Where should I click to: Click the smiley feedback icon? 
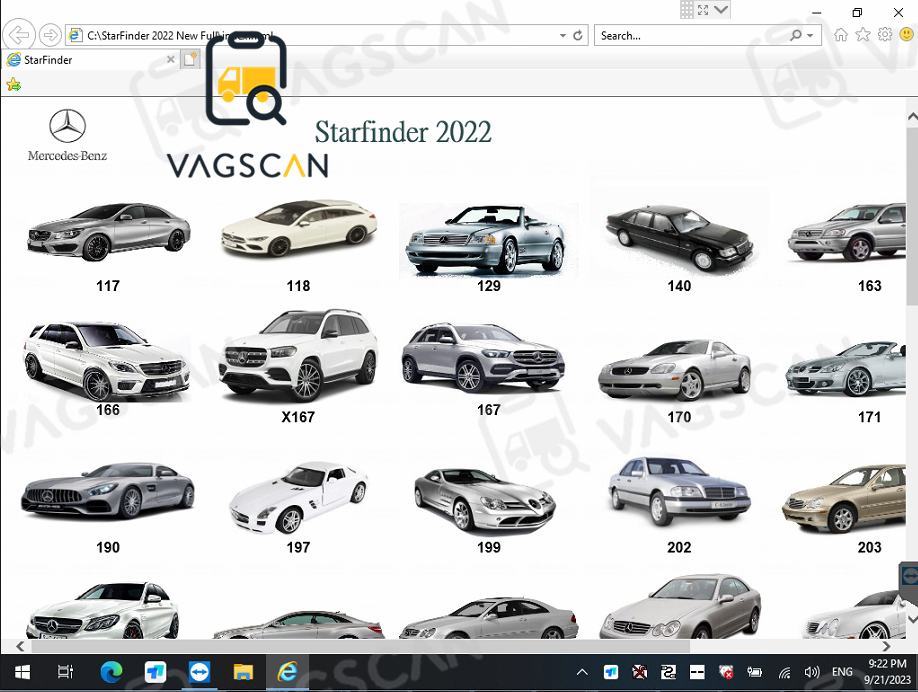tap(906, 35)
